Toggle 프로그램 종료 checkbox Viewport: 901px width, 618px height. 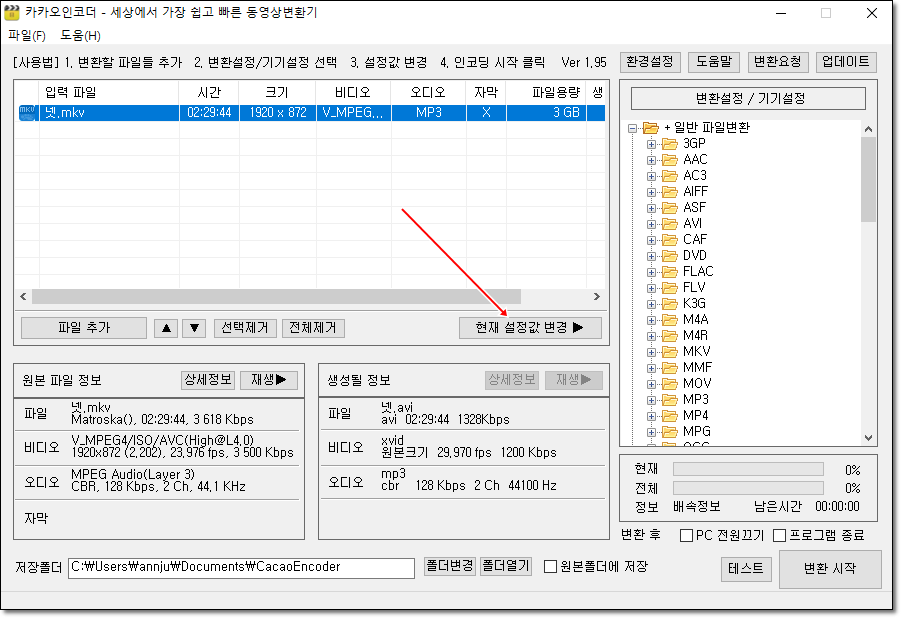(x=779, y=536)
